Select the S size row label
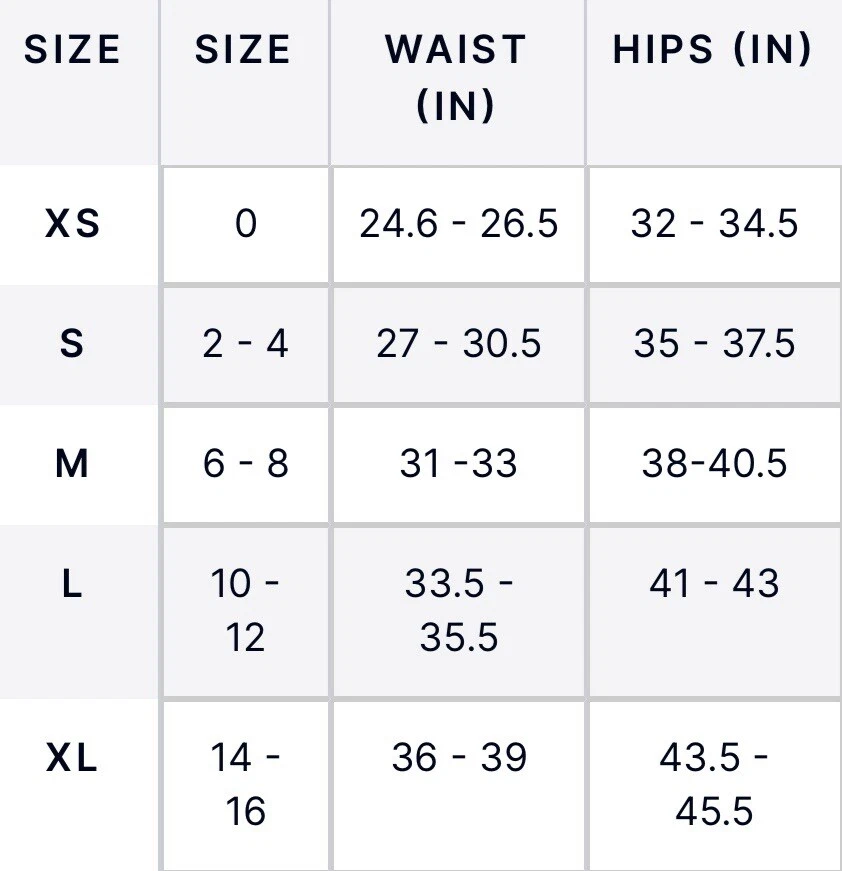The width and height of the screenshot is (842, 871). pos(72,344)
